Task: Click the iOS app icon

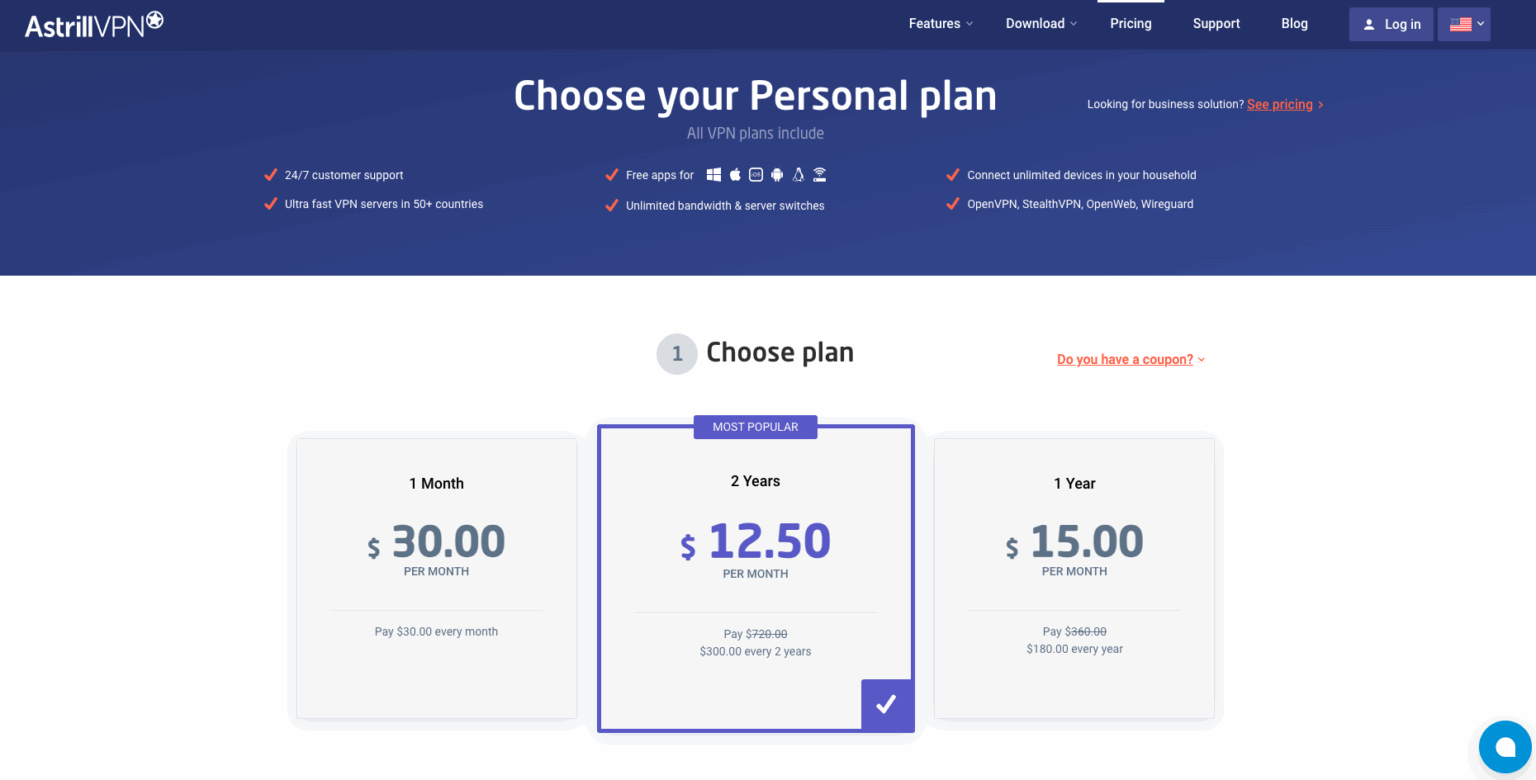Action: click(x=756, y=174)
